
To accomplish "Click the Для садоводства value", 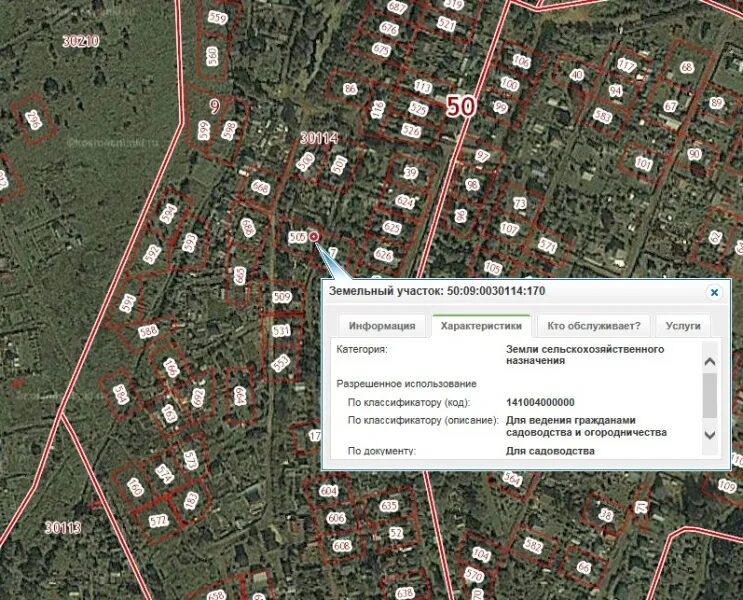I will 550,451.
